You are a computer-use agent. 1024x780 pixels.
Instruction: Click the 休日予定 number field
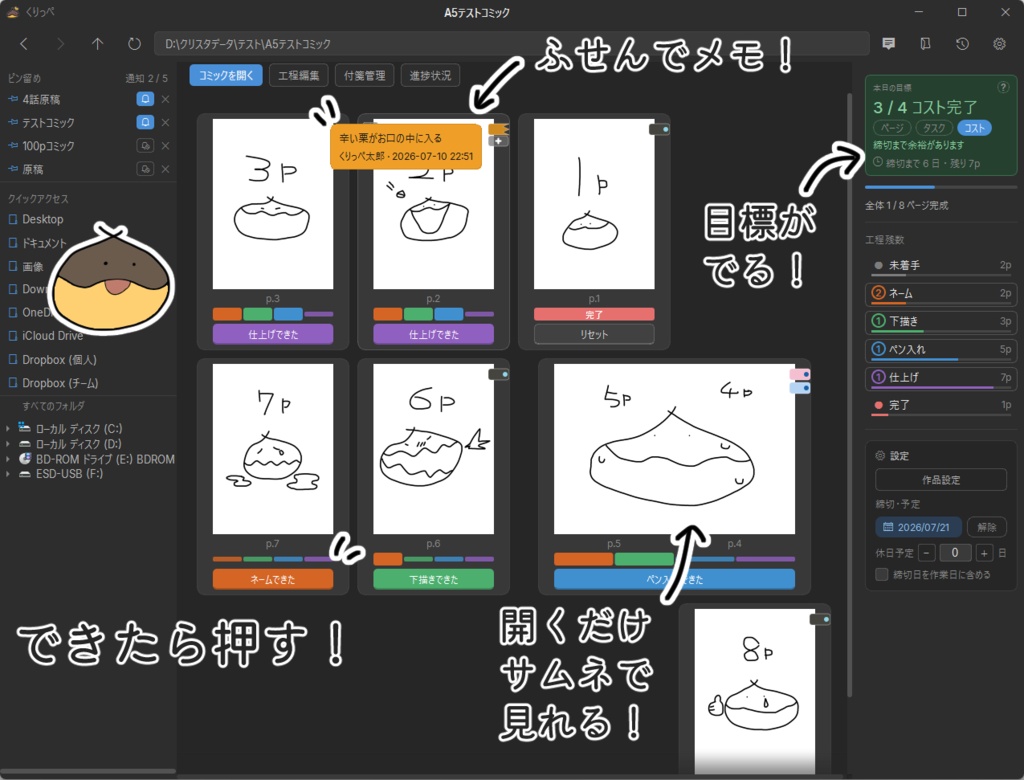coord(955,553)
